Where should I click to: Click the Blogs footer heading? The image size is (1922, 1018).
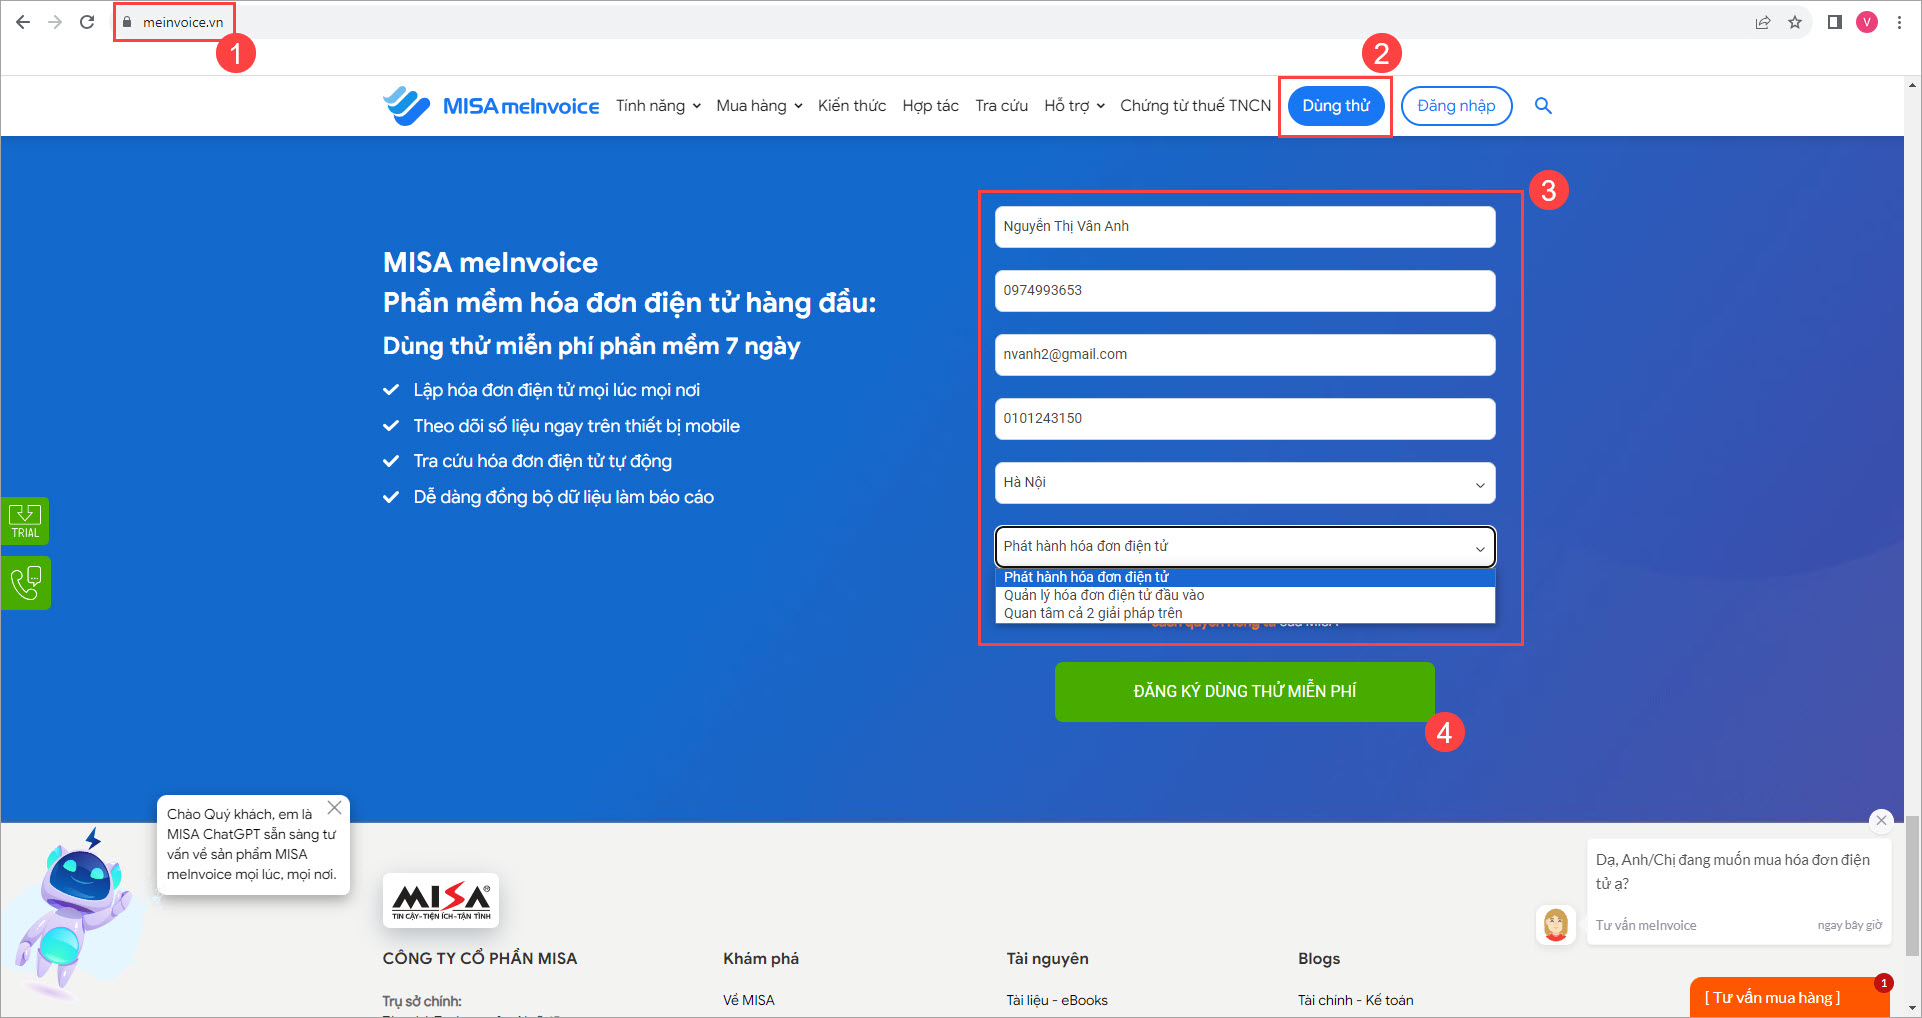click(x=1319, y=958)
